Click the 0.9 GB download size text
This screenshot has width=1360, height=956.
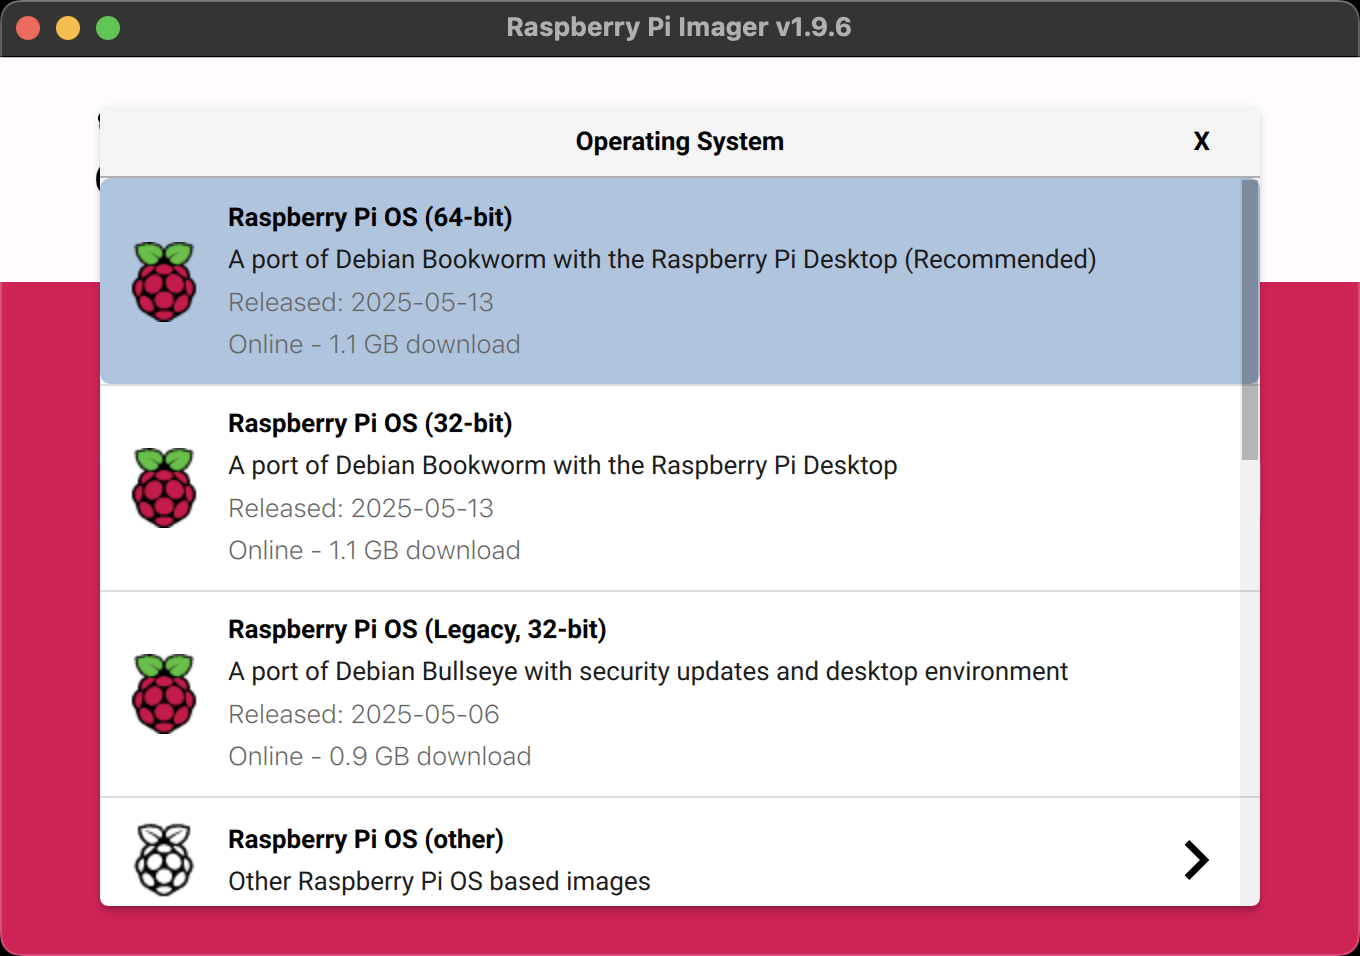coord(430,757)
